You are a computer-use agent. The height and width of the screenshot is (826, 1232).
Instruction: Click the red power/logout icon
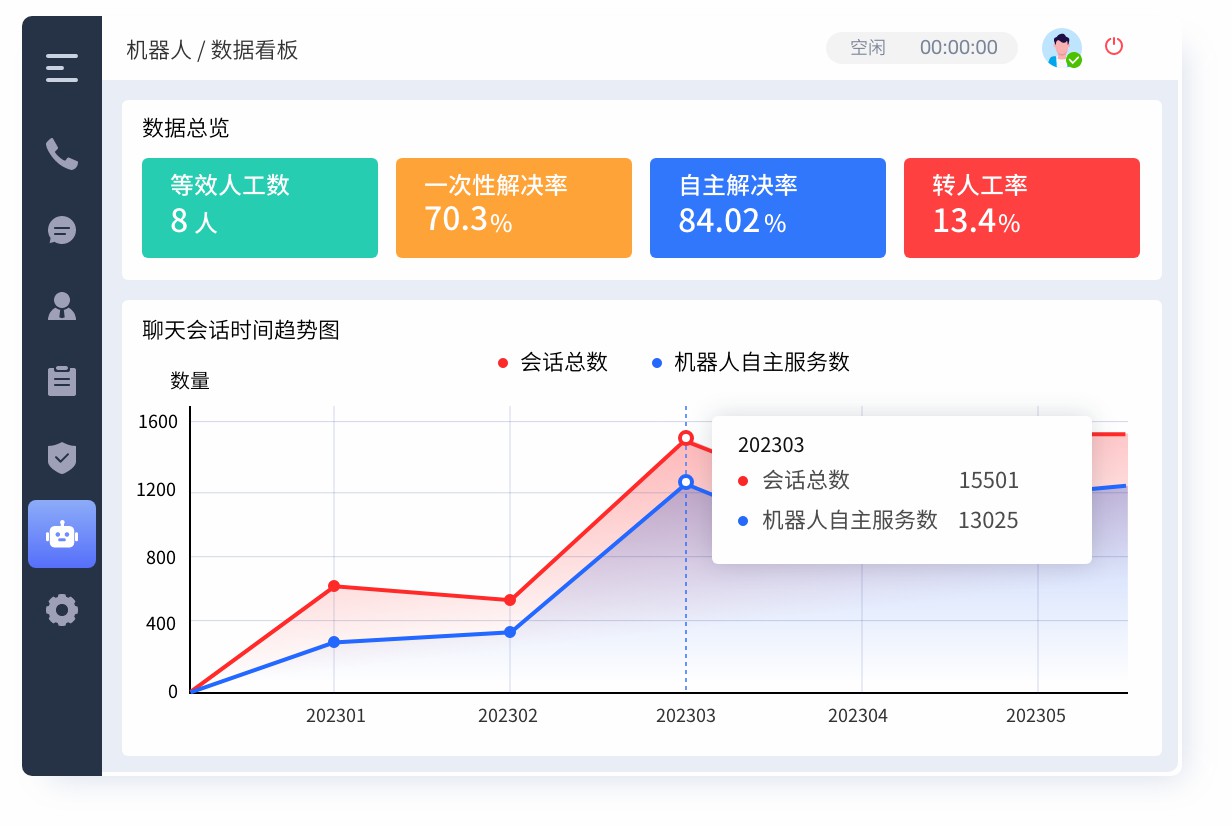pos(1114,46)
